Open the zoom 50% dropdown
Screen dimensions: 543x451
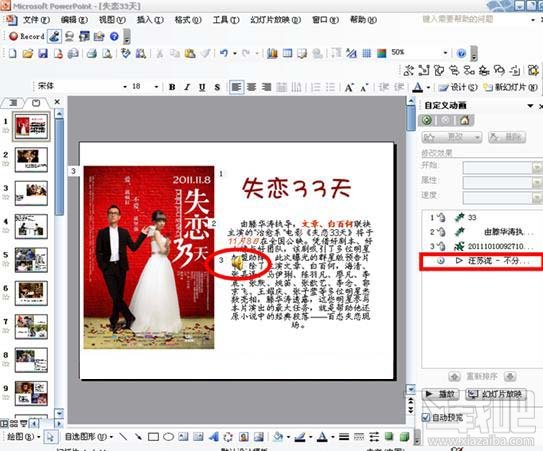point(445,53)
